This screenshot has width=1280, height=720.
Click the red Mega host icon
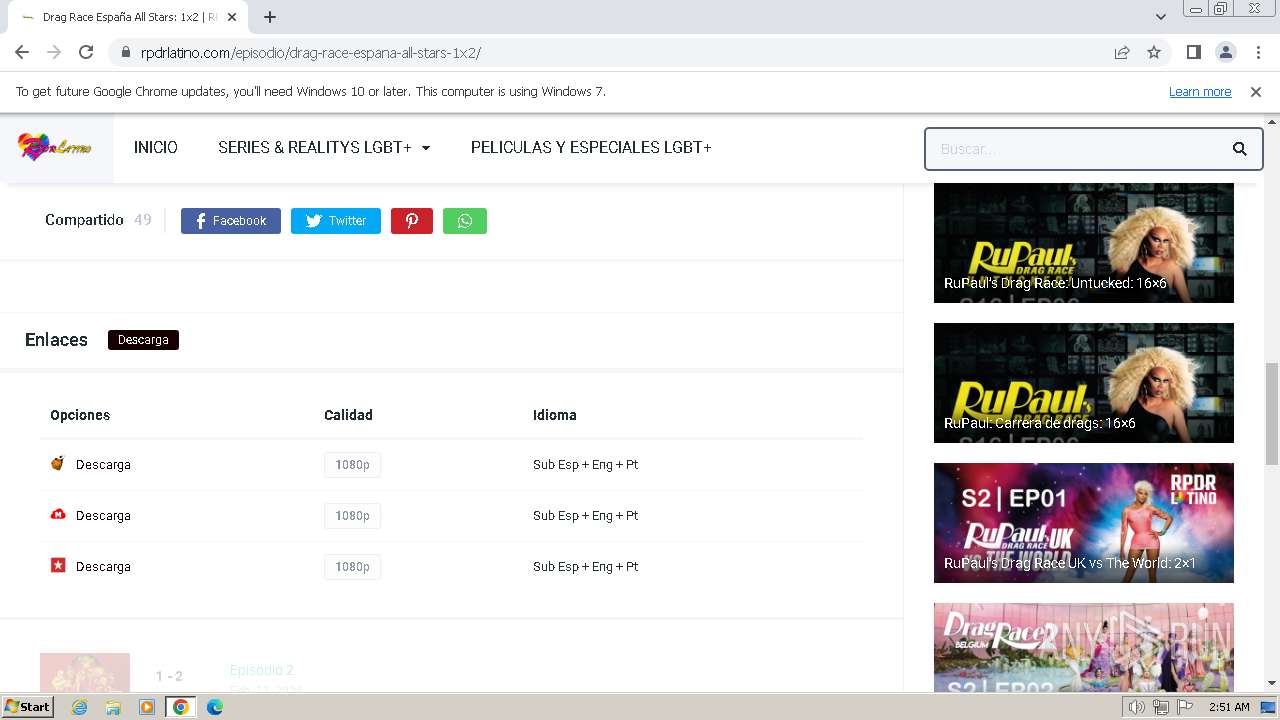pyautogui.click(x=58, y=514)
